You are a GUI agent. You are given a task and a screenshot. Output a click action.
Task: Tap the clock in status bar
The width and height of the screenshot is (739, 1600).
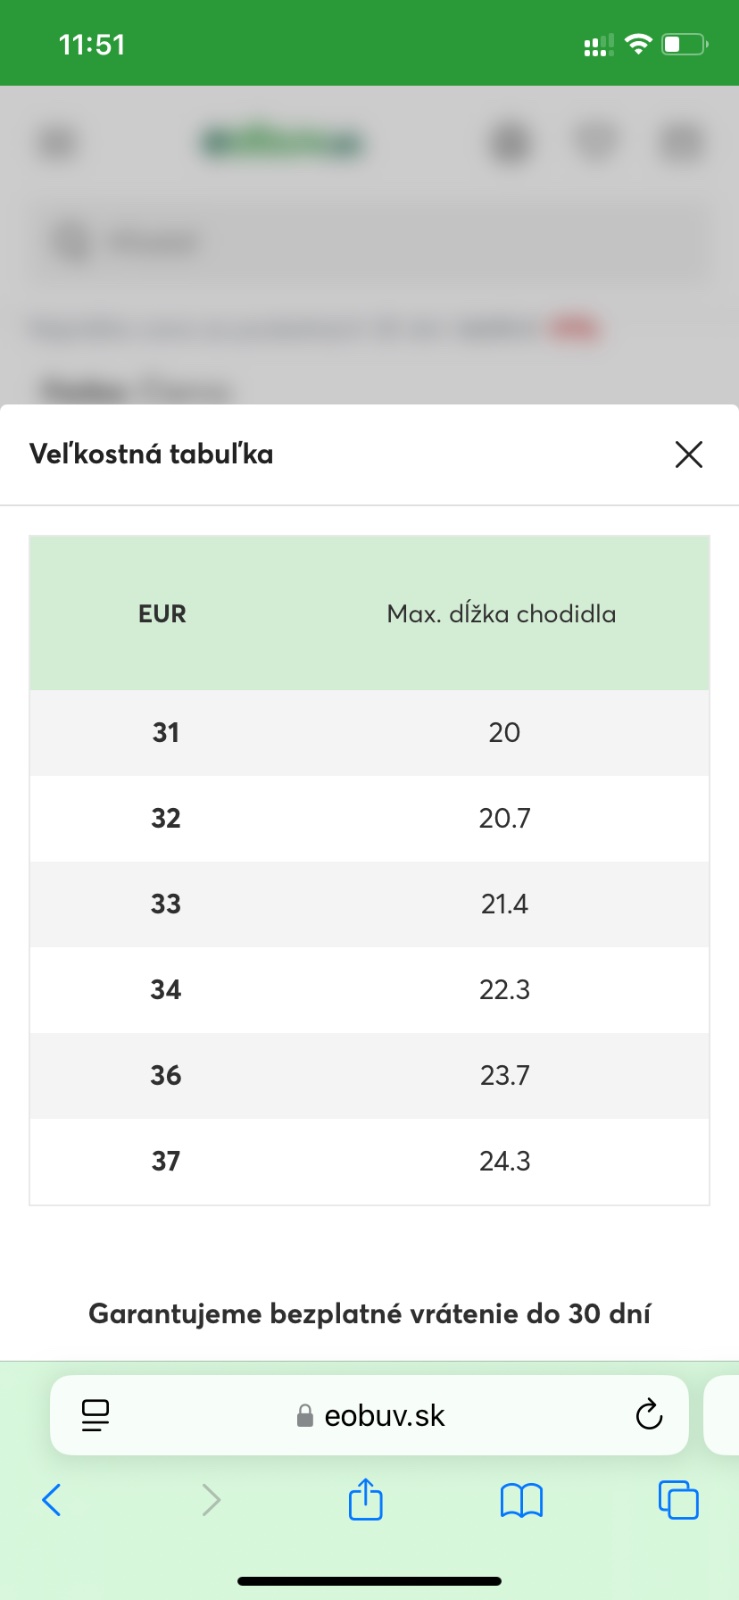[92, 45]
